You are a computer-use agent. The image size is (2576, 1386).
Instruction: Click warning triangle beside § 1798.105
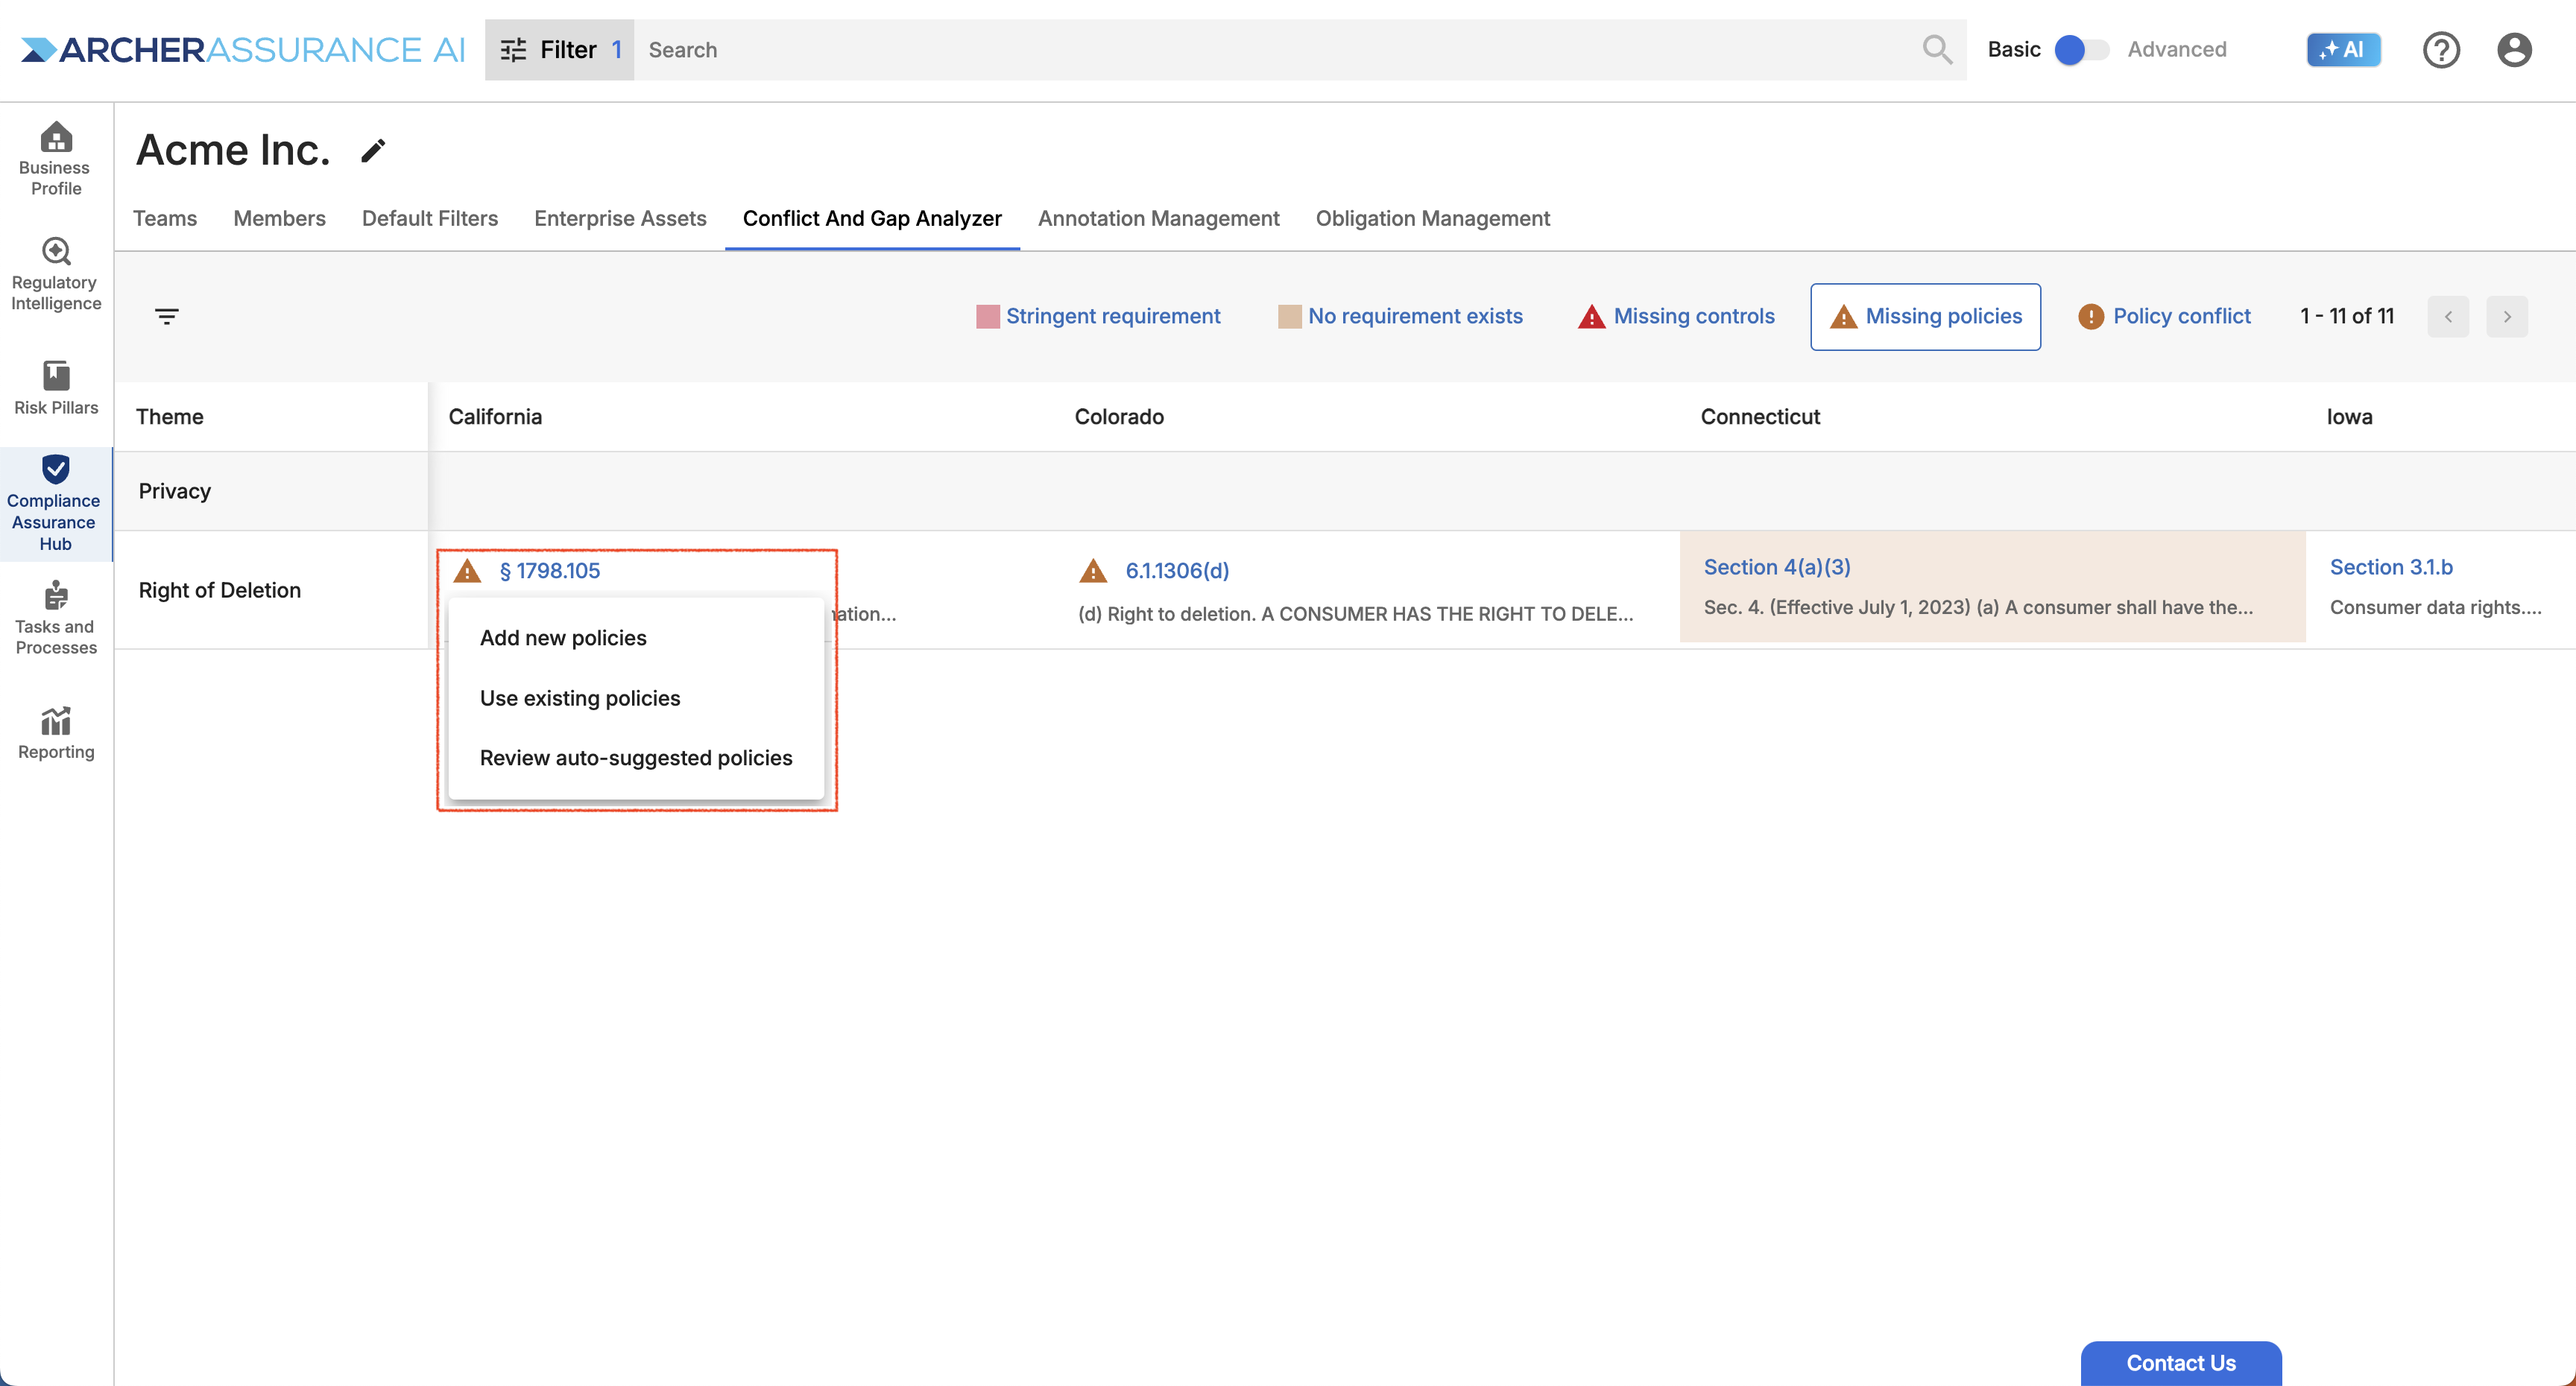(467, 571)
